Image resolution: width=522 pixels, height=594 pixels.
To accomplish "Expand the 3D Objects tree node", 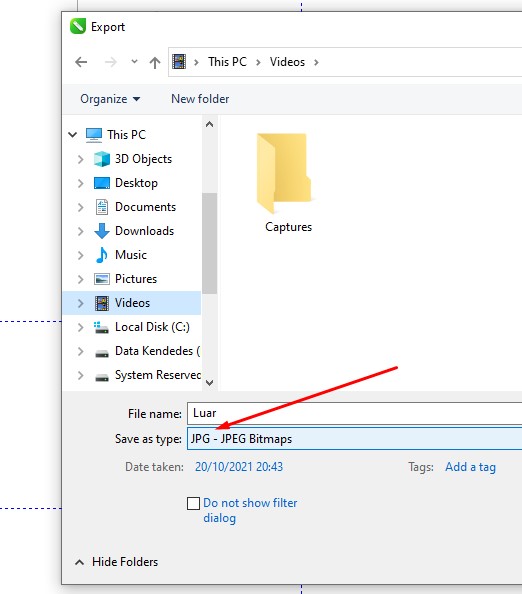I will pos(80,159).
